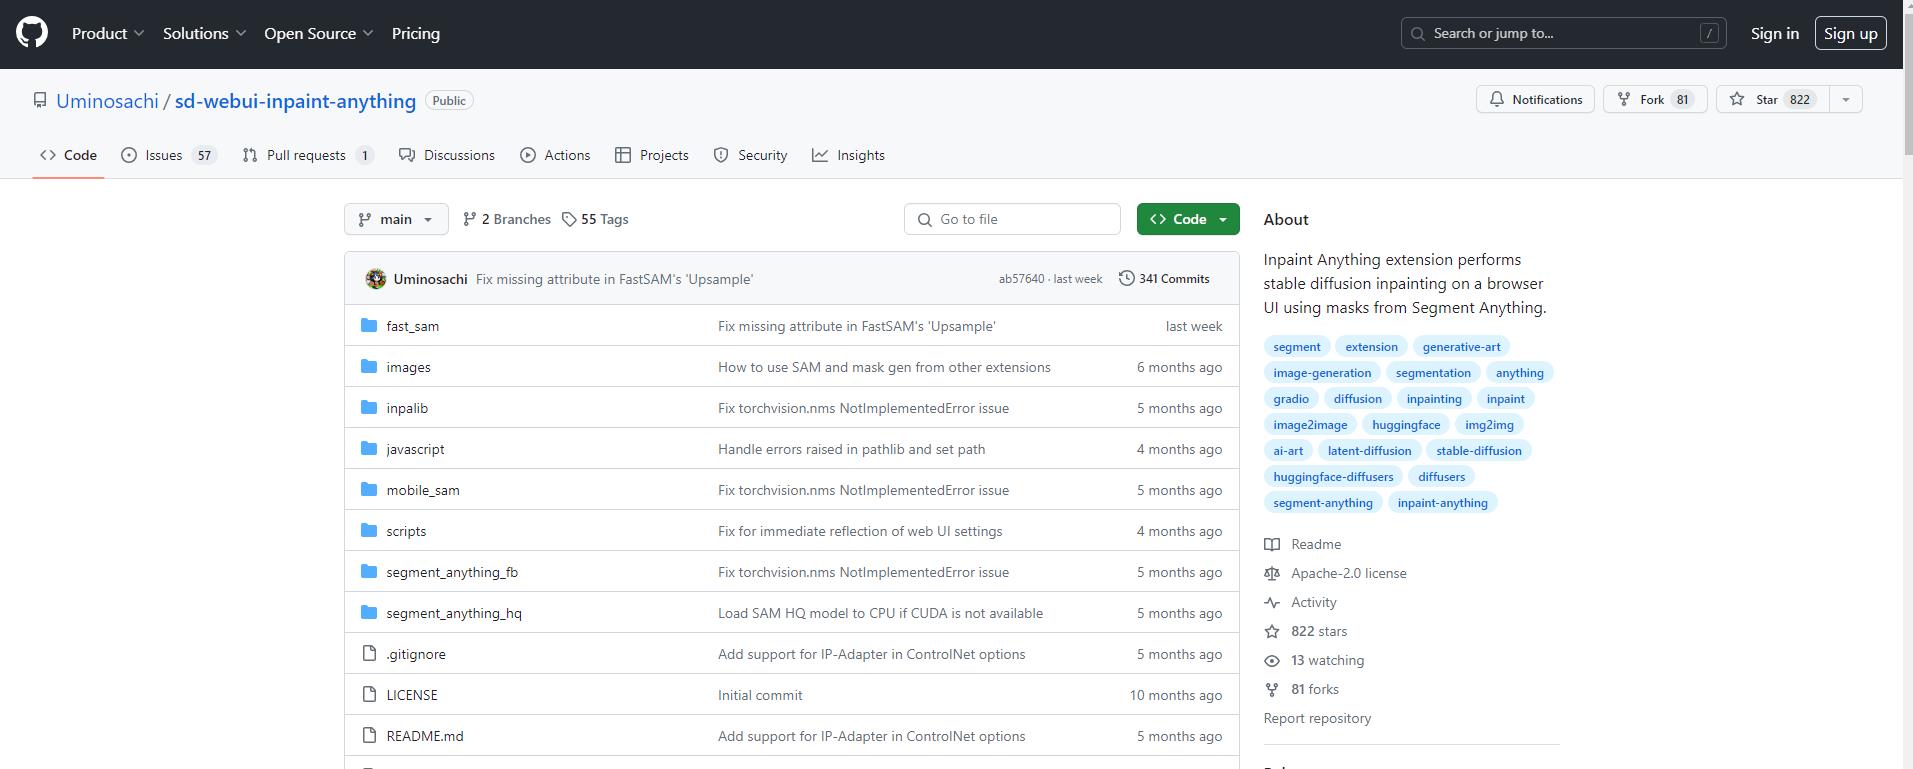Image resolution: width=1913 pixels, height=769 pixels.
Task: Click the GitHub logo icon
Action: point(32,33)
